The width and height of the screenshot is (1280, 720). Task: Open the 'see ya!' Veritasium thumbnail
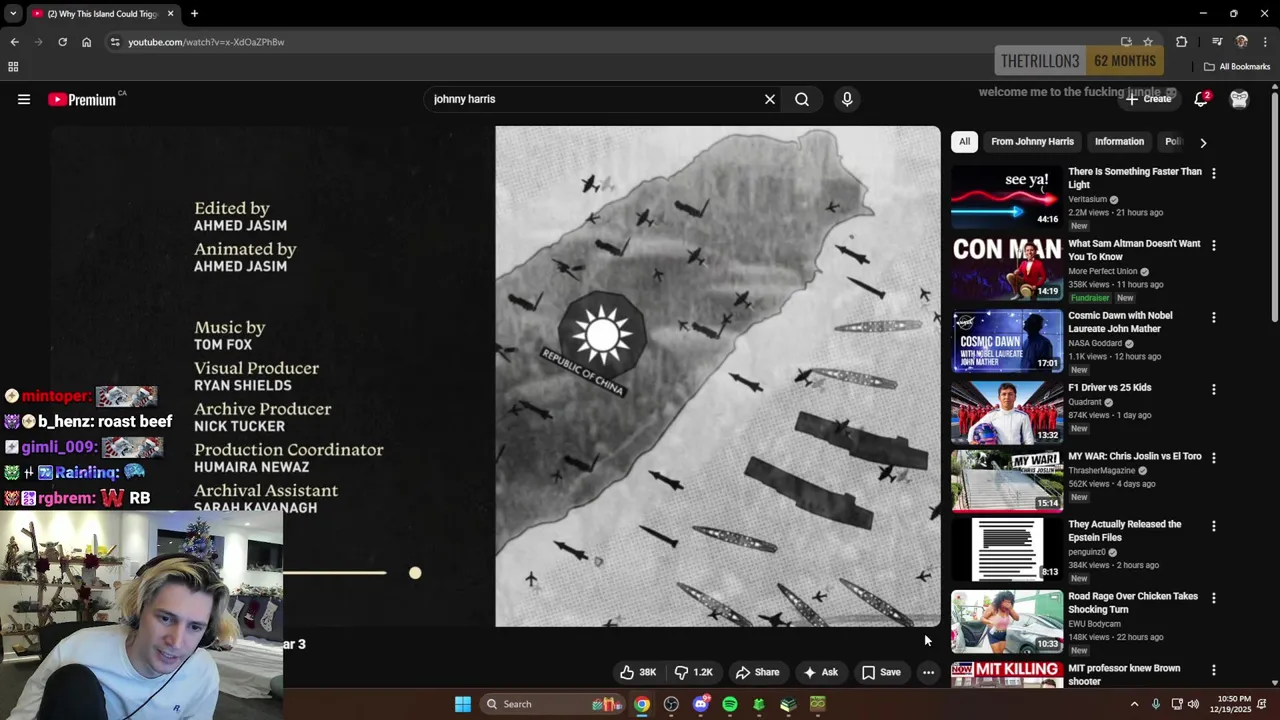1007,196
